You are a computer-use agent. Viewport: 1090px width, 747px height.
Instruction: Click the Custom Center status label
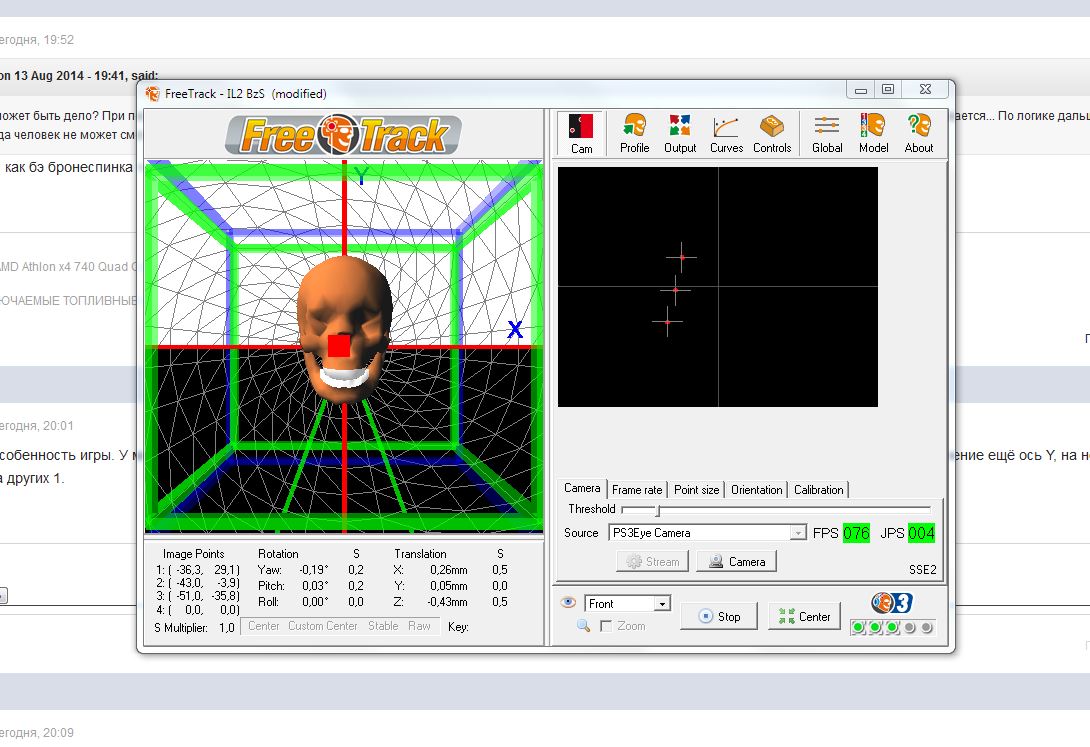(x=323, y=626)
